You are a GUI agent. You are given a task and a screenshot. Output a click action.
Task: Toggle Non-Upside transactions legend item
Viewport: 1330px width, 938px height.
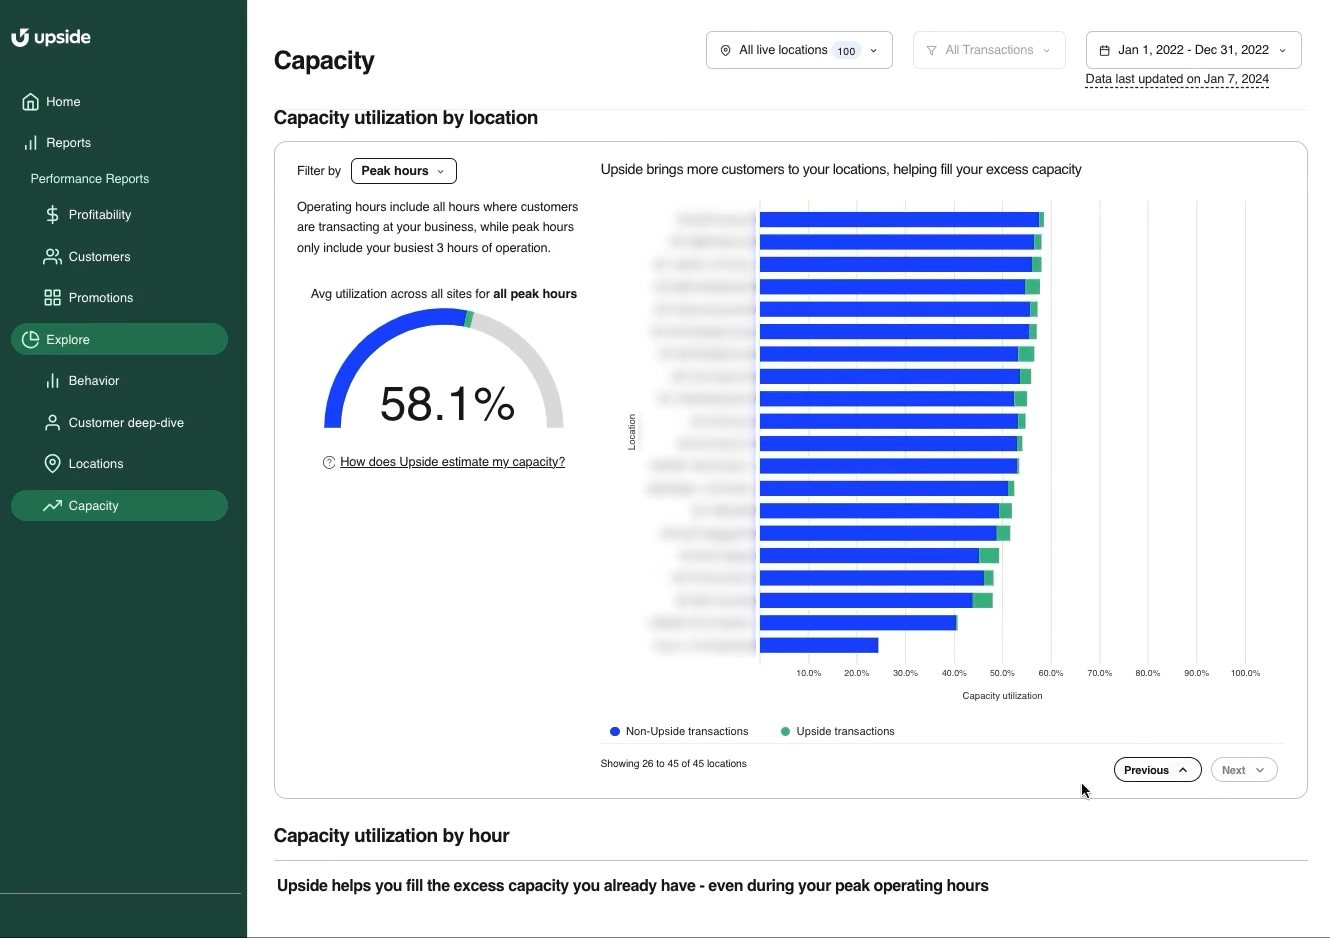point(679,732)
